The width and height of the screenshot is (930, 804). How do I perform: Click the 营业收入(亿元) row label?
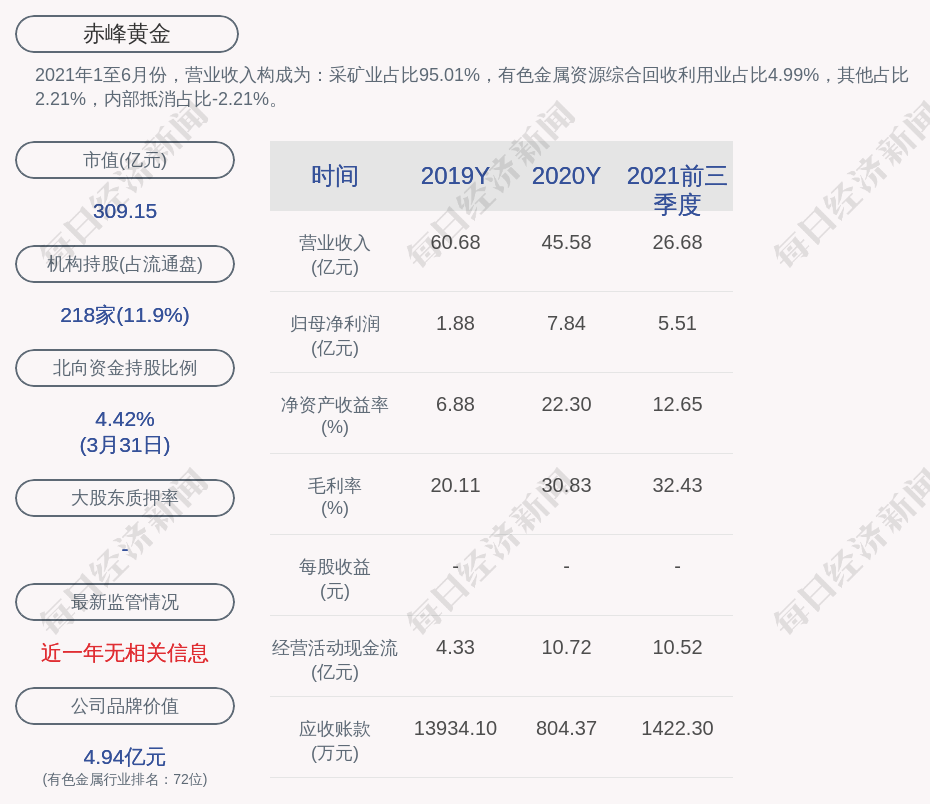pyautogui.click(x=335, y=255)
